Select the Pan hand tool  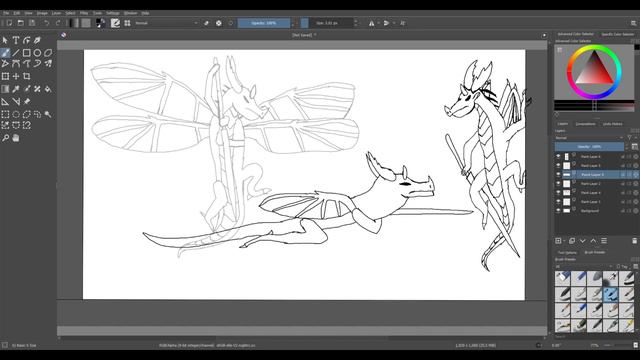coord(16,138)
